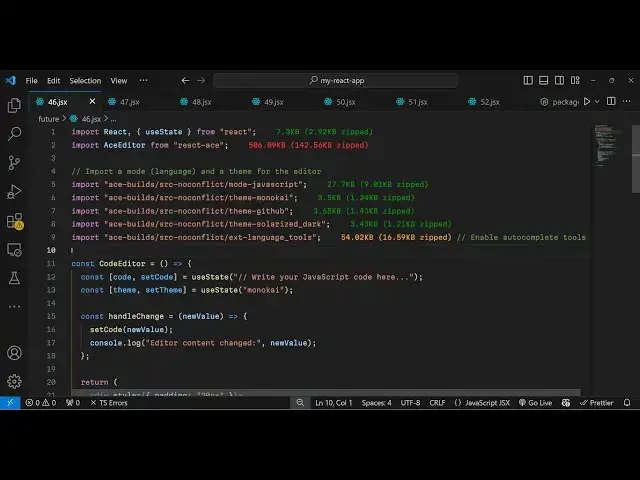Screen dimensions: 640x480
Task: Open the Search view in activity bar
Action: [14, 134]
